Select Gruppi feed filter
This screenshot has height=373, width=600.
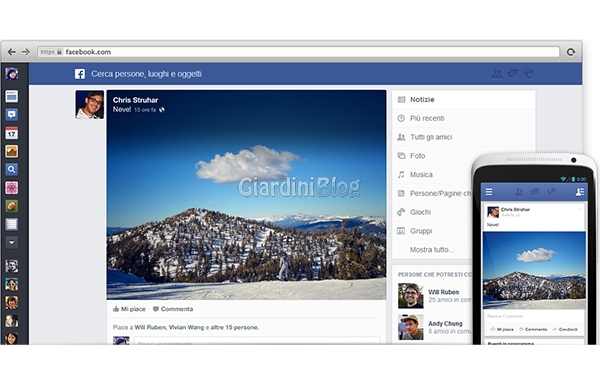click(x=432, y=231)
